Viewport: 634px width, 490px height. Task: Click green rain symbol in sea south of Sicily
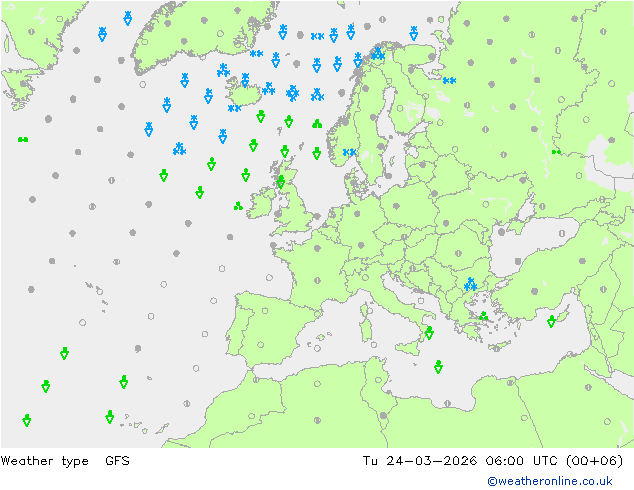click(438, 367)
